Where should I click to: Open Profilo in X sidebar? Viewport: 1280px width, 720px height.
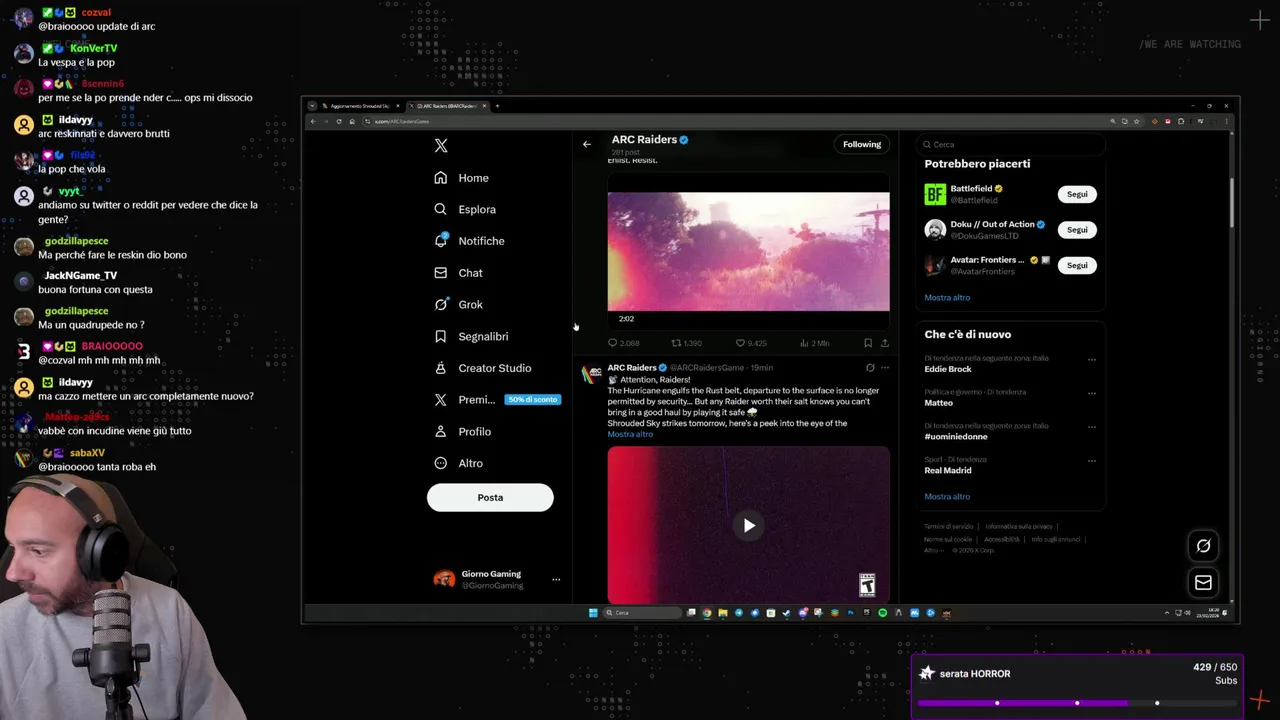coord(462,432)
